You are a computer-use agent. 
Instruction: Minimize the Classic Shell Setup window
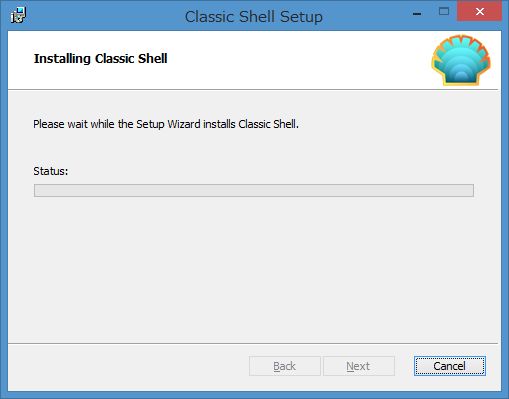click(x=417, y=14)
